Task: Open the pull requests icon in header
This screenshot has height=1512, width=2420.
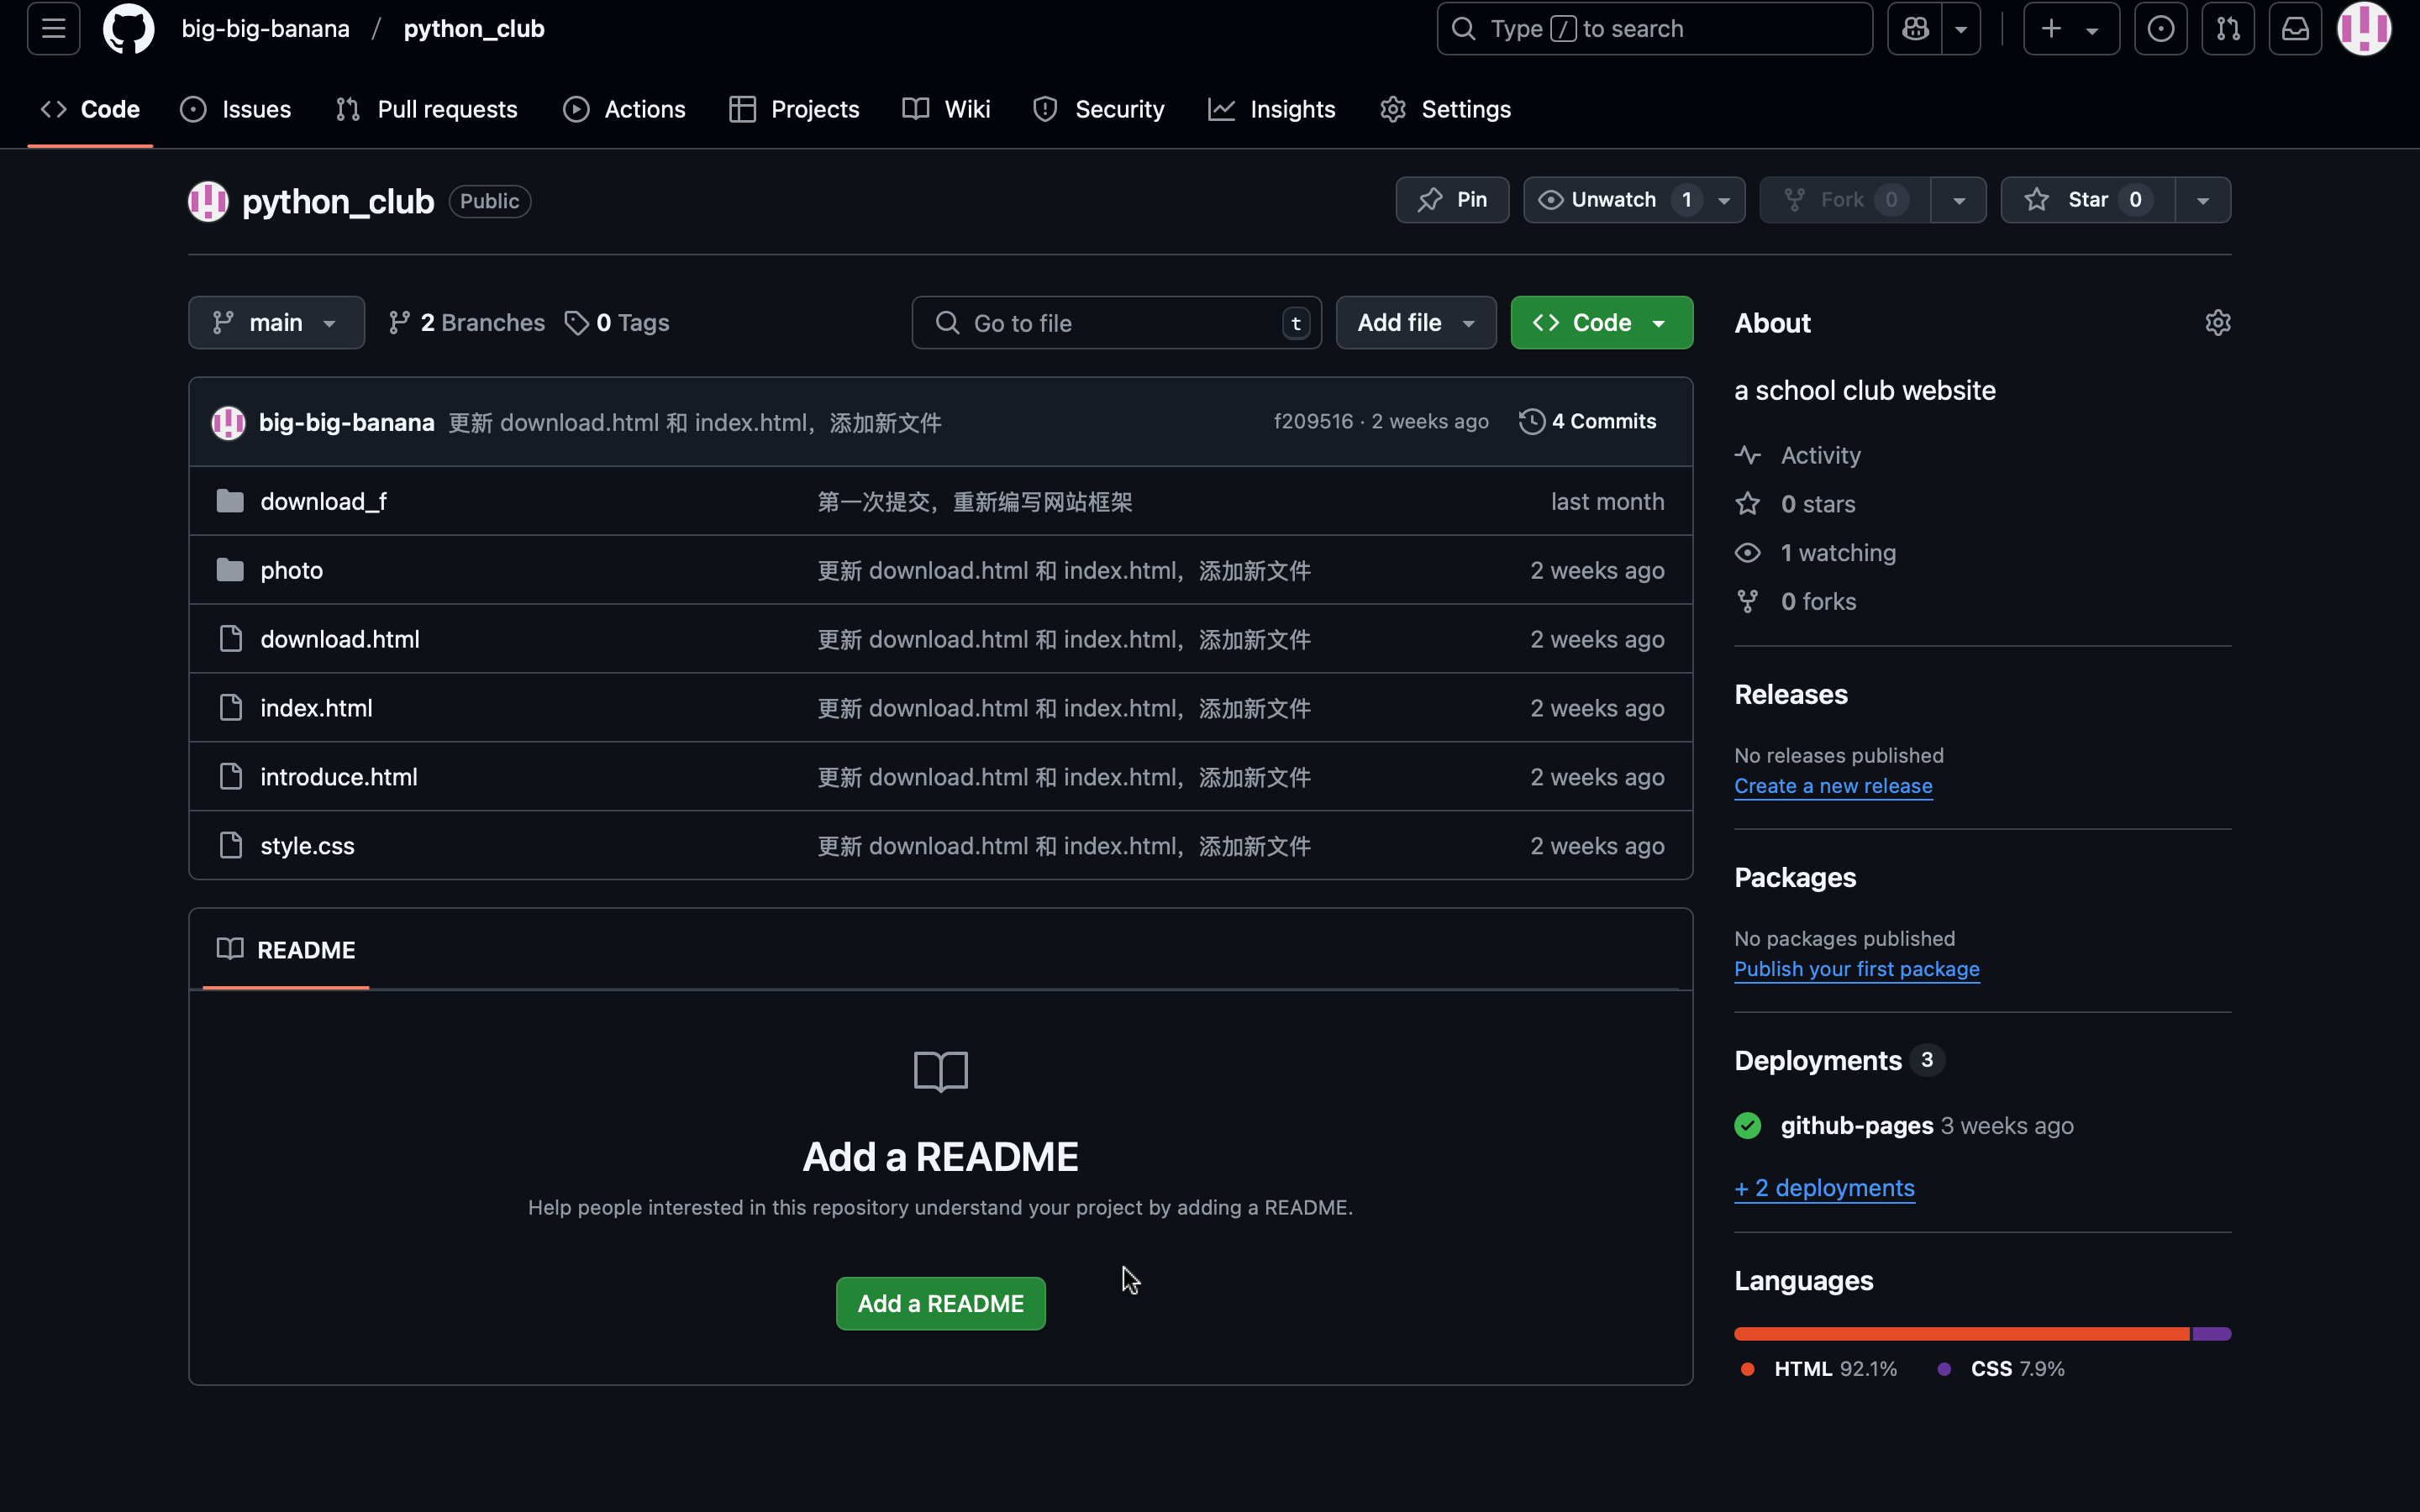Action: click(x=2227, y=28)
